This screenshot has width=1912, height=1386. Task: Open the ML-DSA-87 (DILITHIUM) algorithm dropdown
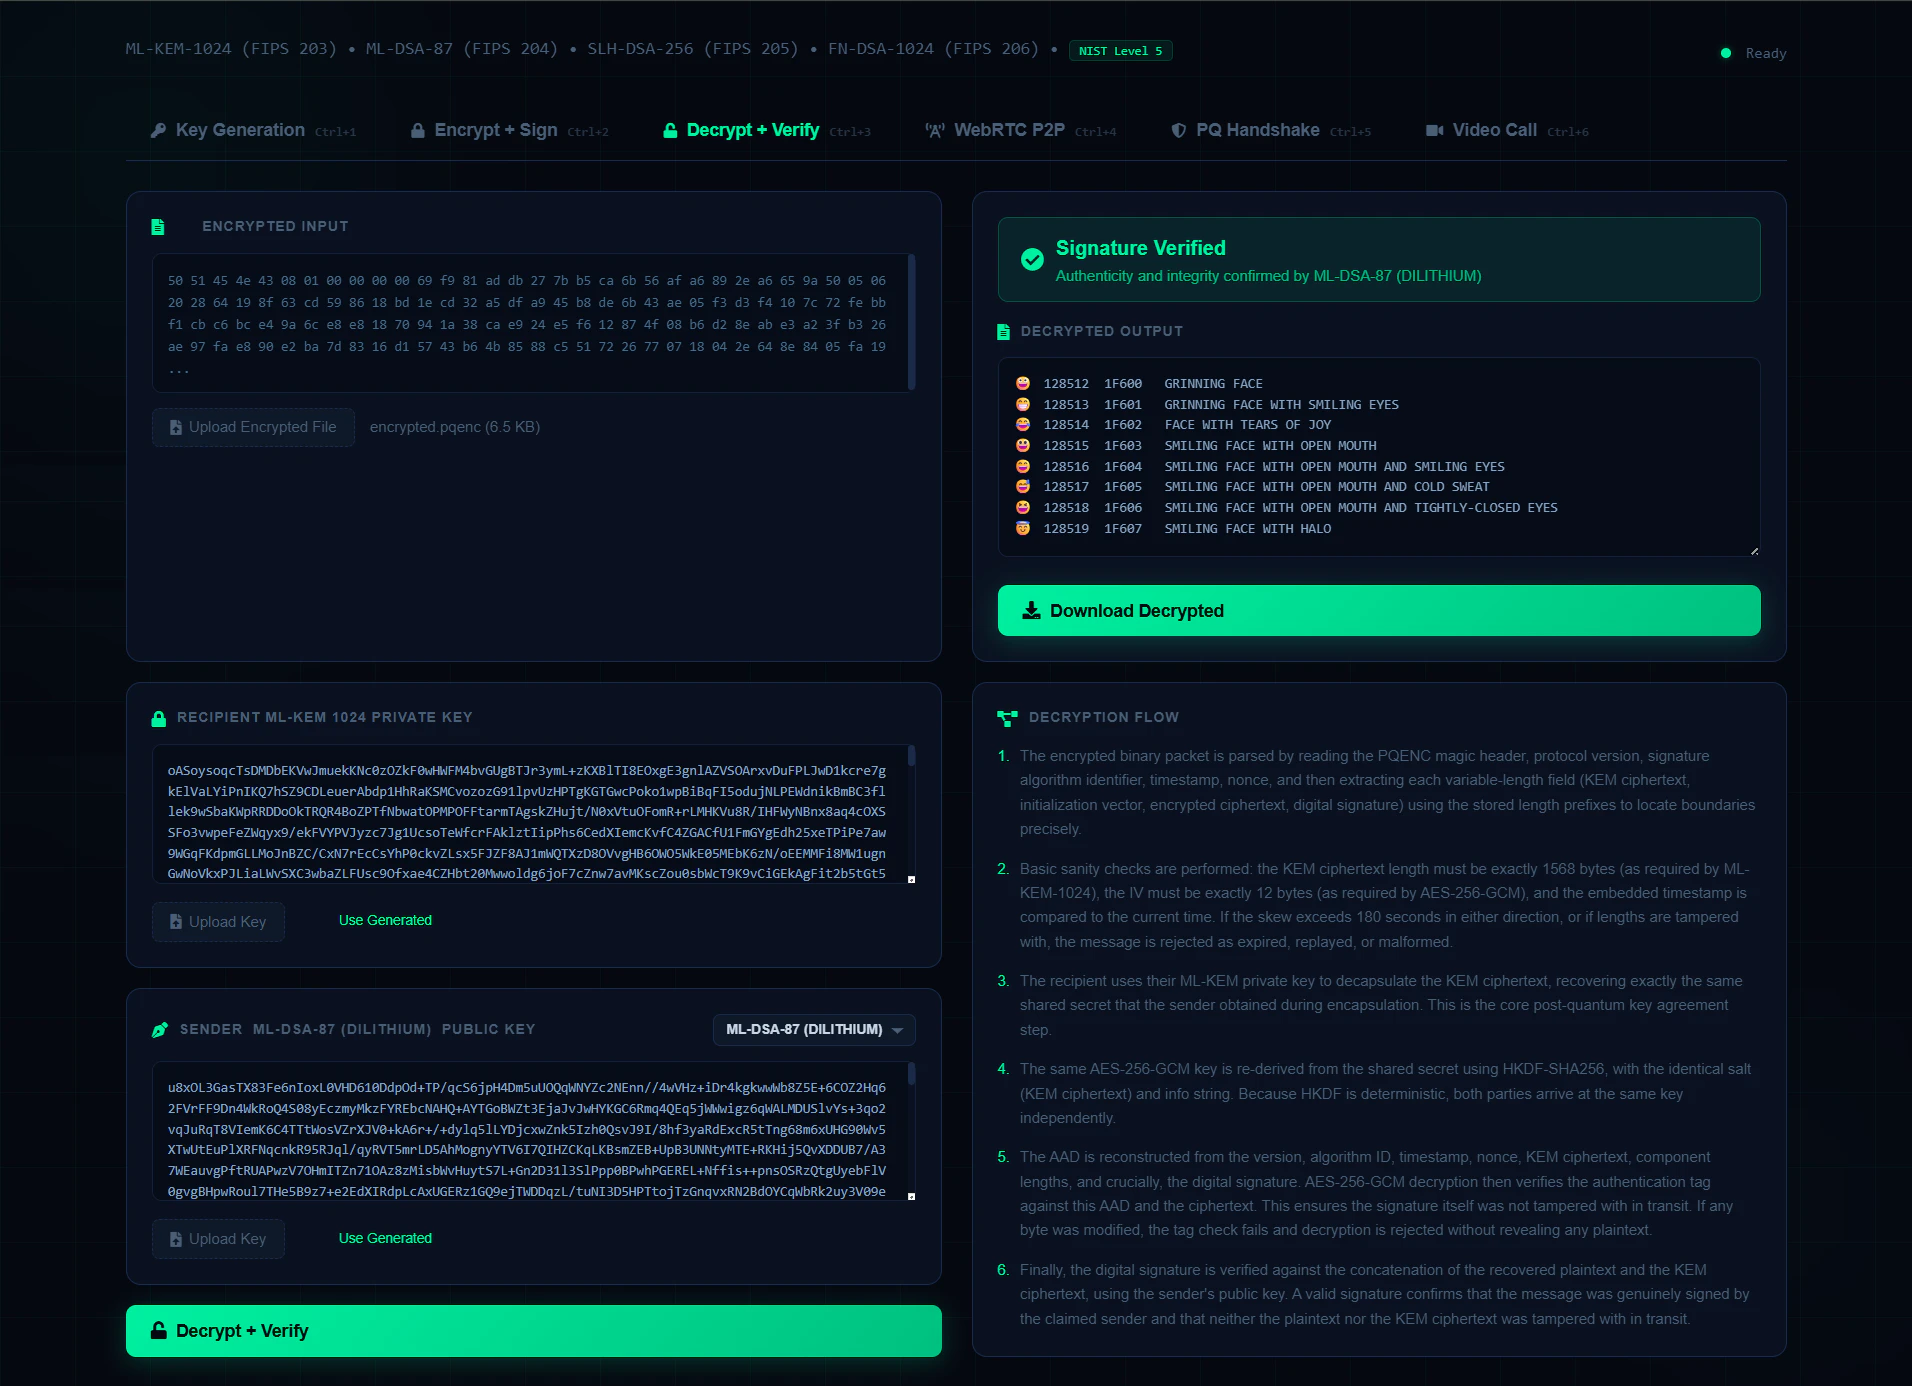click(814, 1030)
